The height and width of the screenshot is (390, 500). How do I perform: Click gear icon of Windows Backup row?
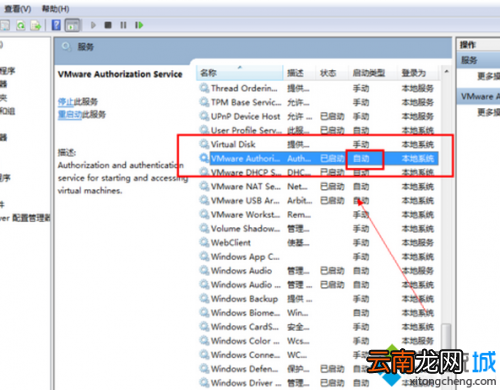204,298
